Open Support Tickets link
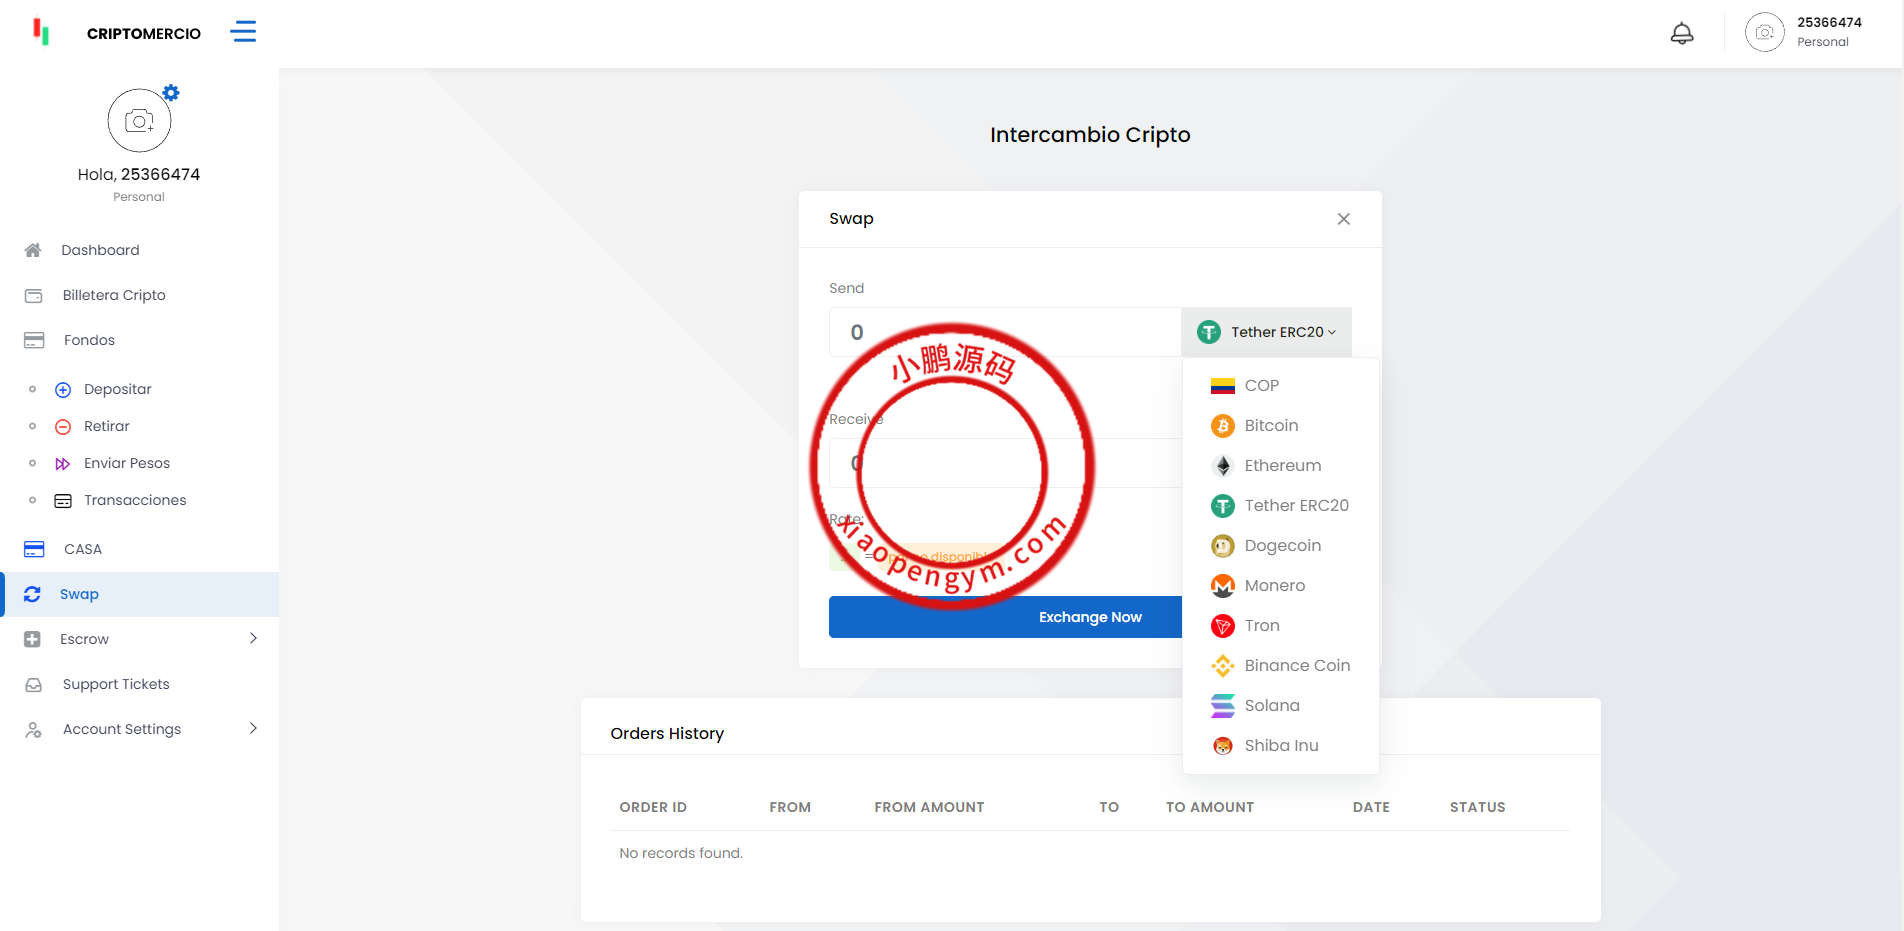The width and height of the screenshot is (1904, 931). (x=116, y=684)
